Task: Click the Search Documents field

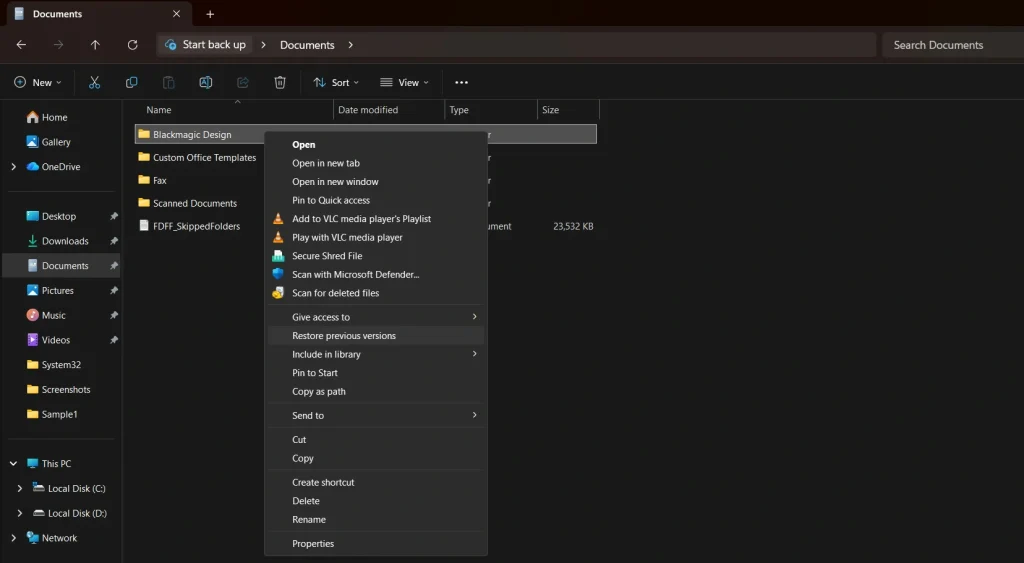Action: coord(953,45)
